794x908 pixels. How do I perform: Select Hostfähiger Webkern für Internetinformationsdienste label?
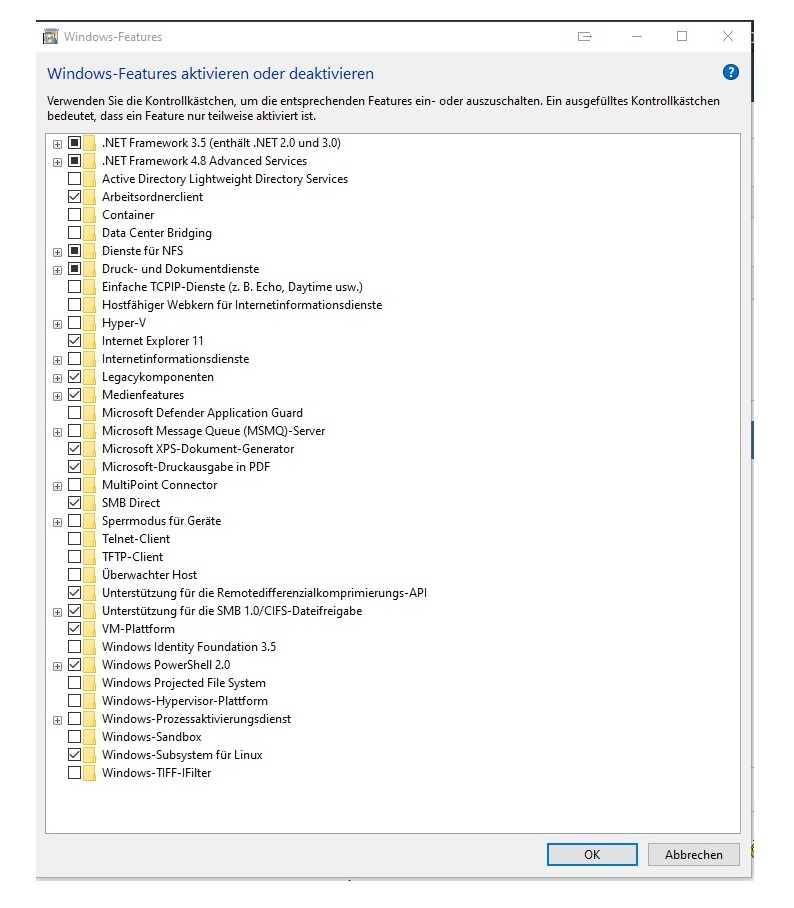[x=242, y=305]
